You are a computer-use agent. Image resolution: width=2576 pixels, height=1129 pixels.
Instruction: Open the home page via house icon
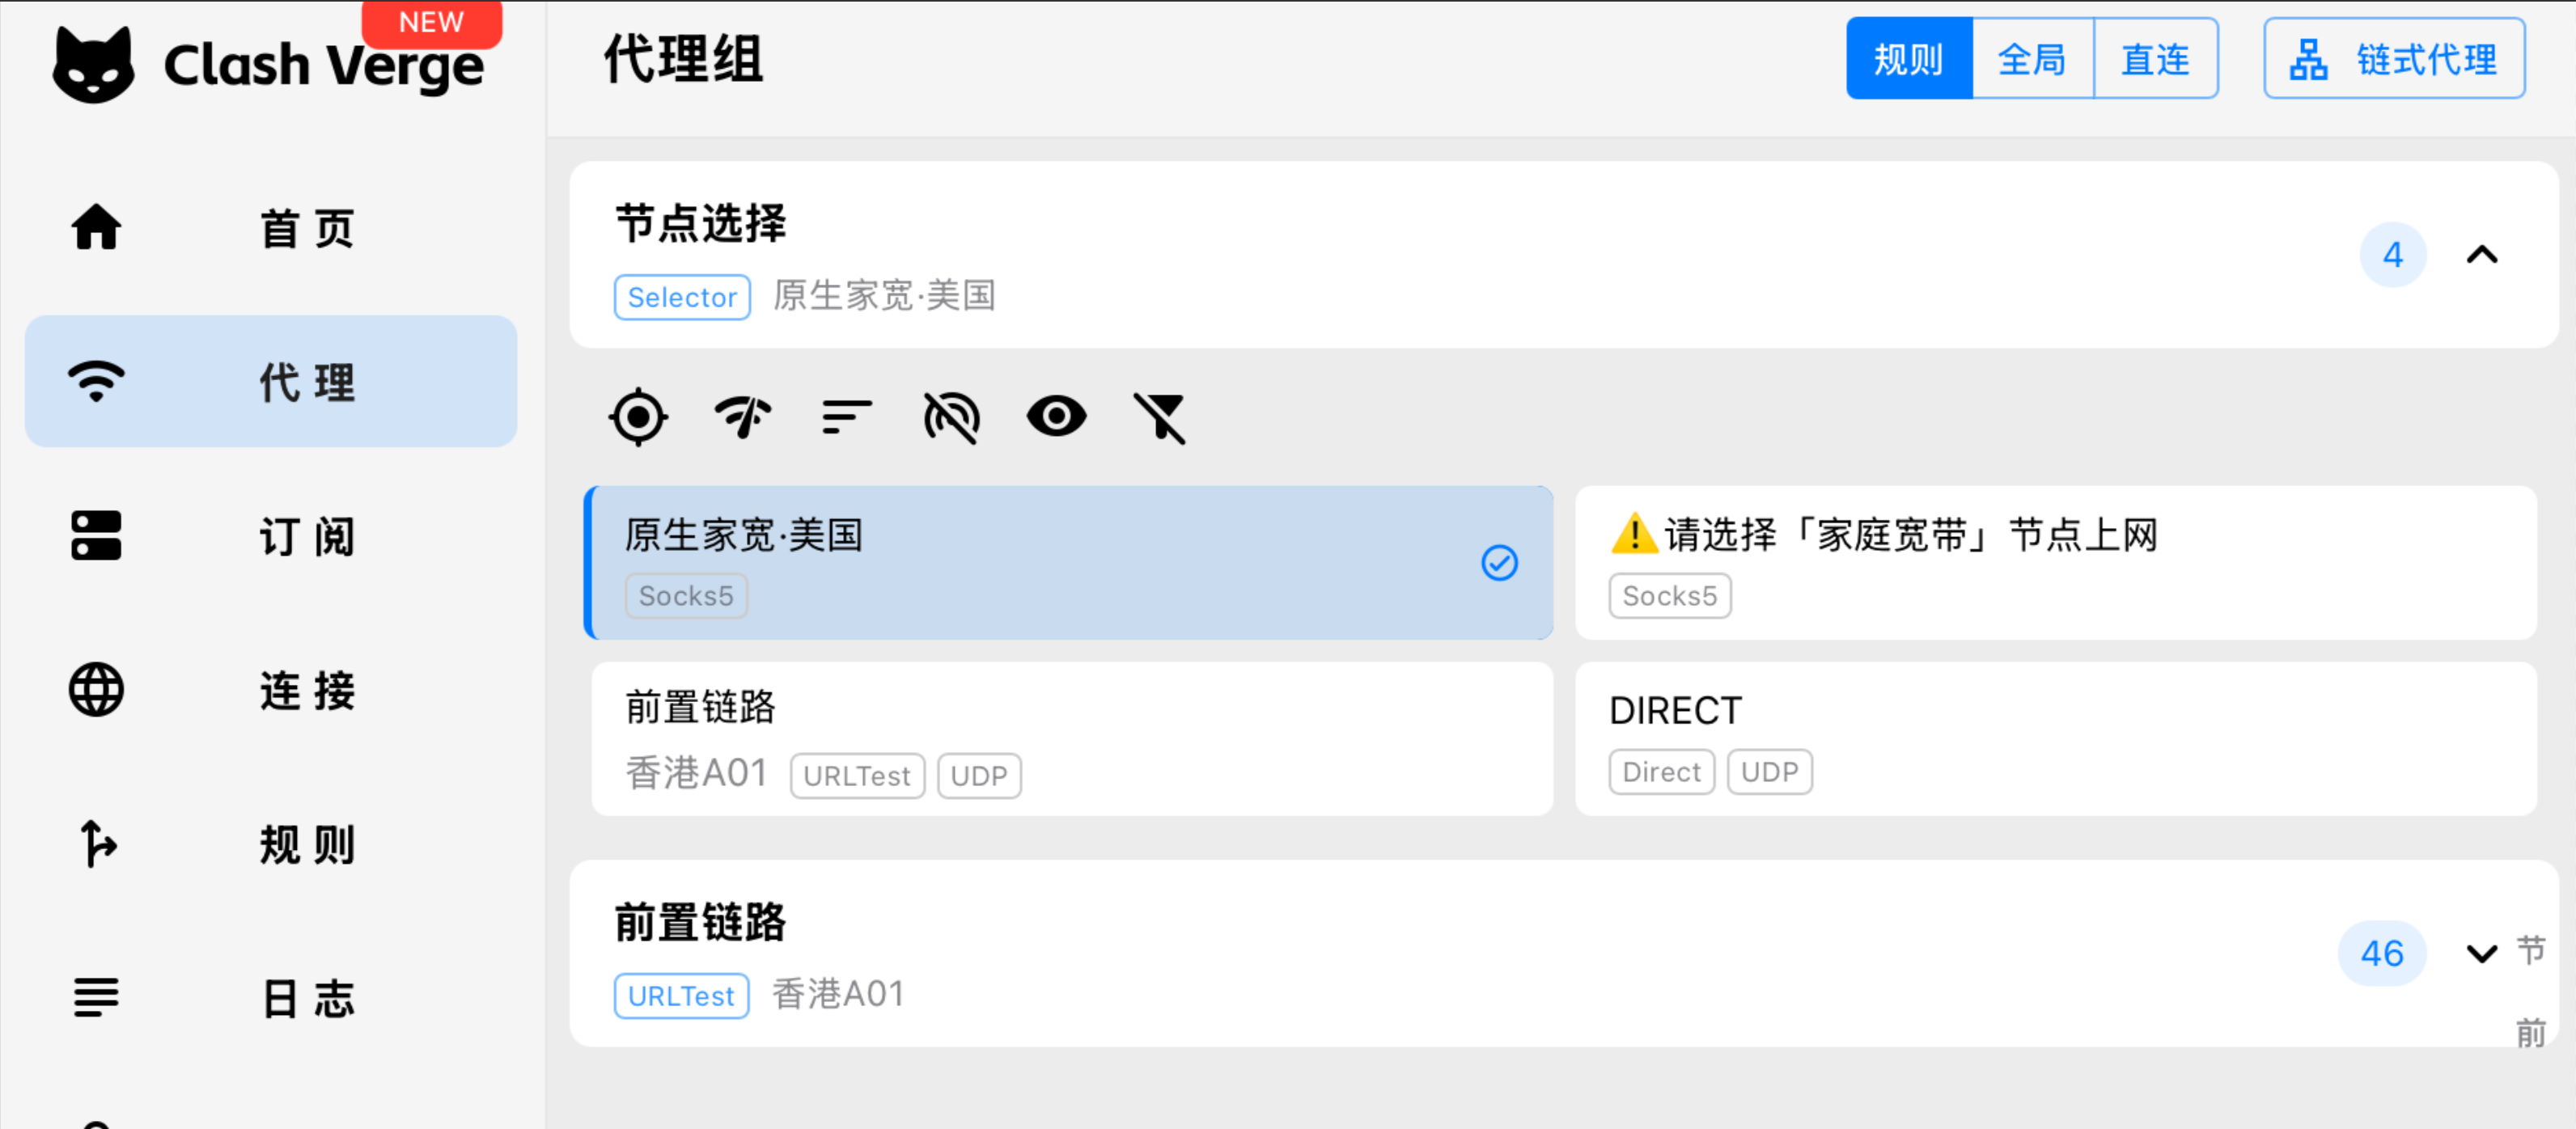tap(96, 227)
